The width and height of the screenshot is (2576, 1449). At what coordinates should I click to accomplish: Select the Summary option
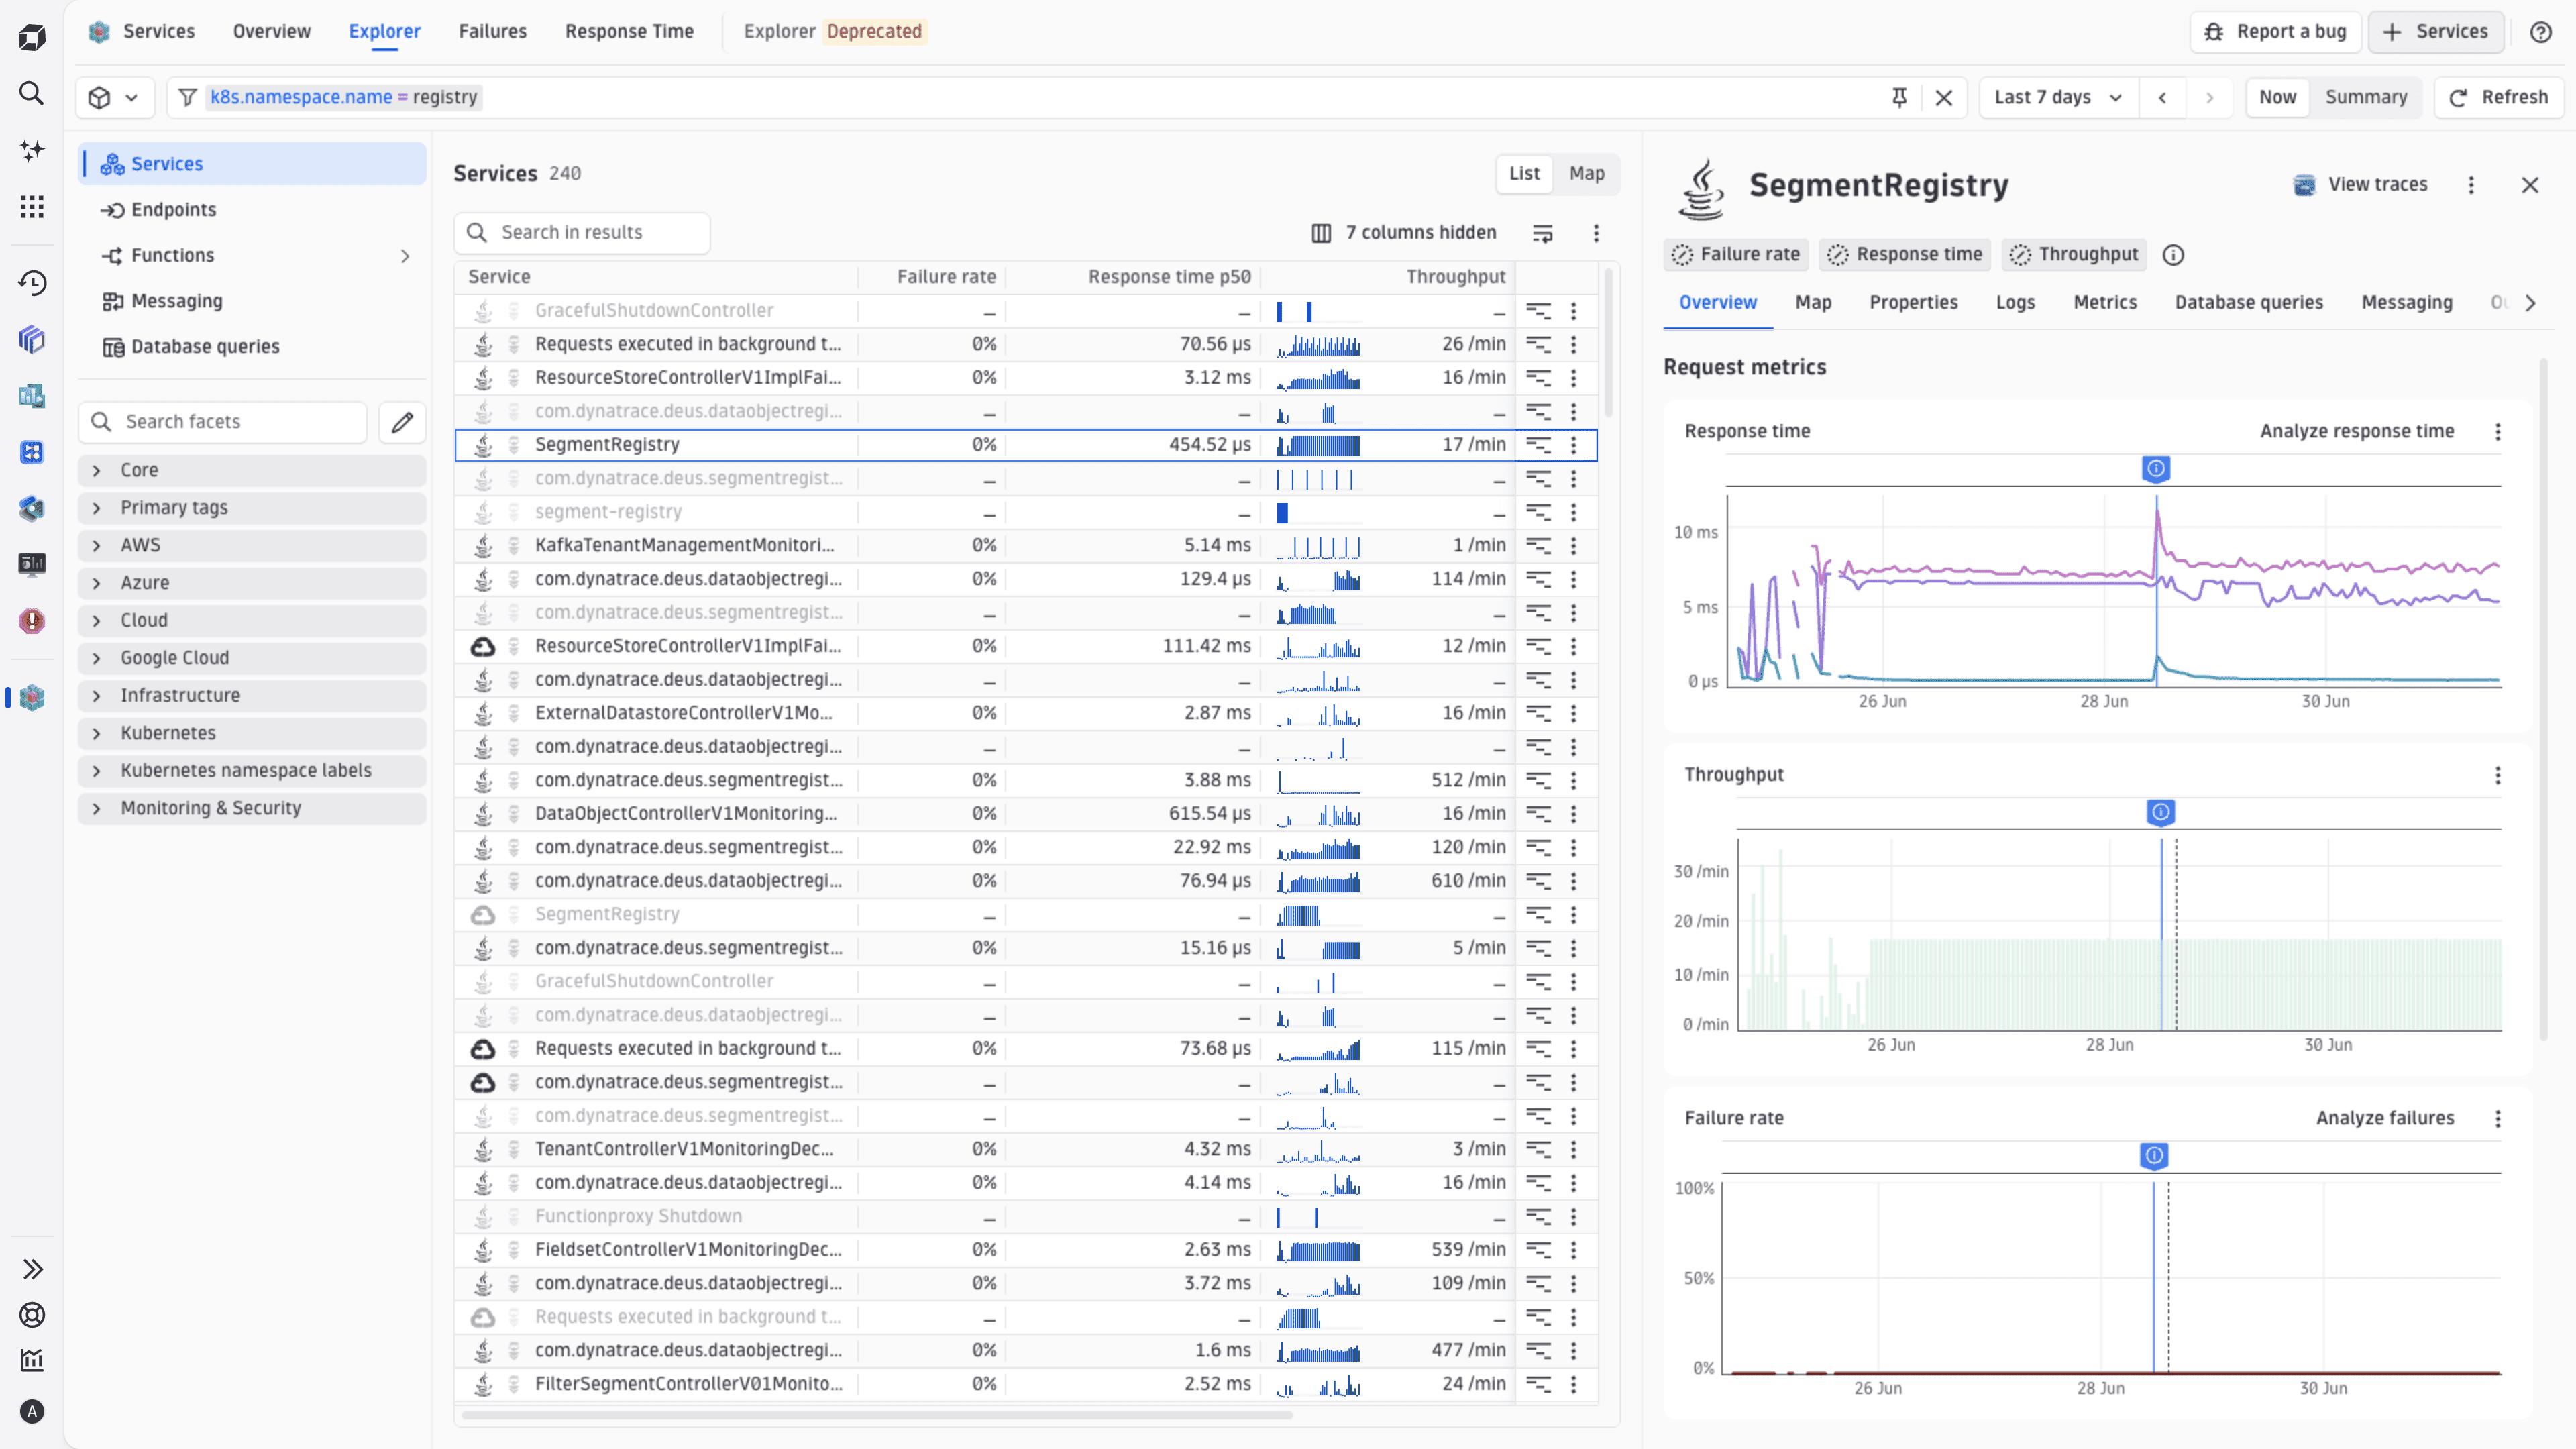tap(2366, 97)
